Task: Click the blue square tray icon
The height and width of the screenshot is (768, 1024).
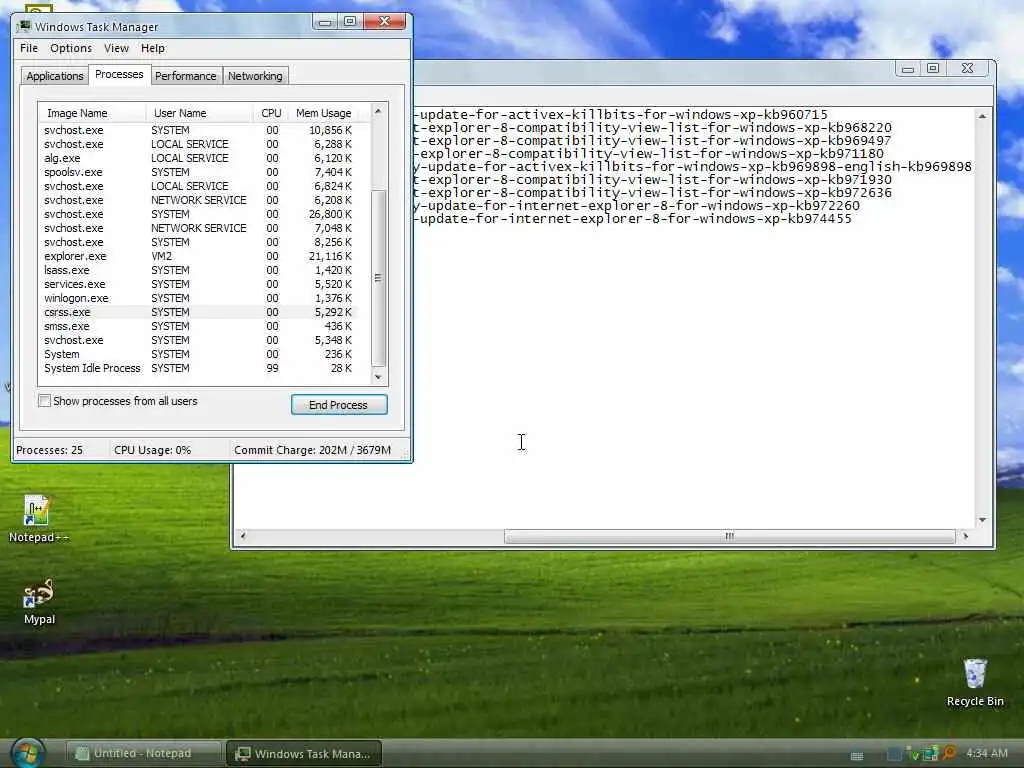Action: click(x=894, y=754)
